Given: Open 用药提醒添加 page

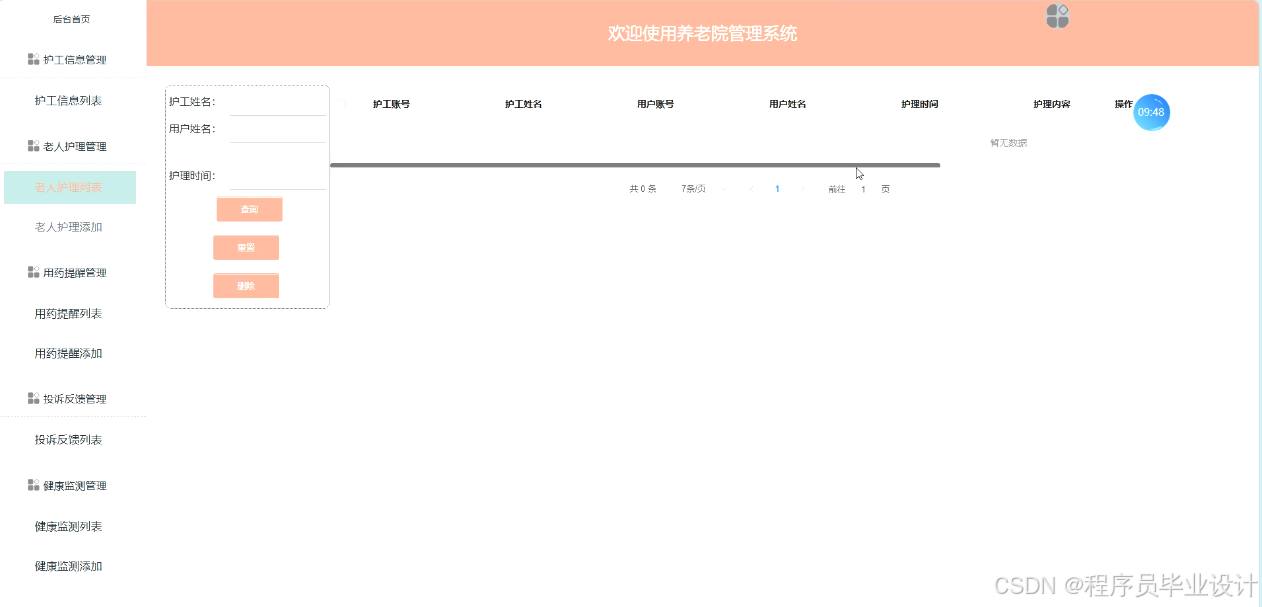Looking at the screenshot, I should tap(69, 353).
